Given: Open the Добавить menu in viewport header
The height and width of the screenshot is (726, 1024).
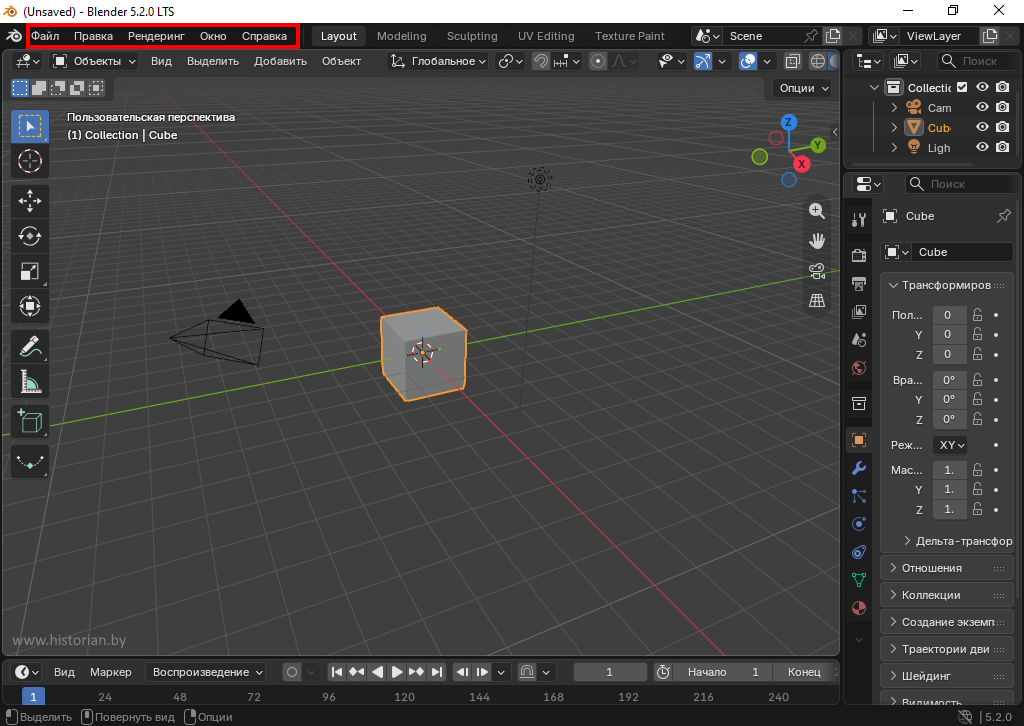Looking at the screenshot, I should (280, 61).
